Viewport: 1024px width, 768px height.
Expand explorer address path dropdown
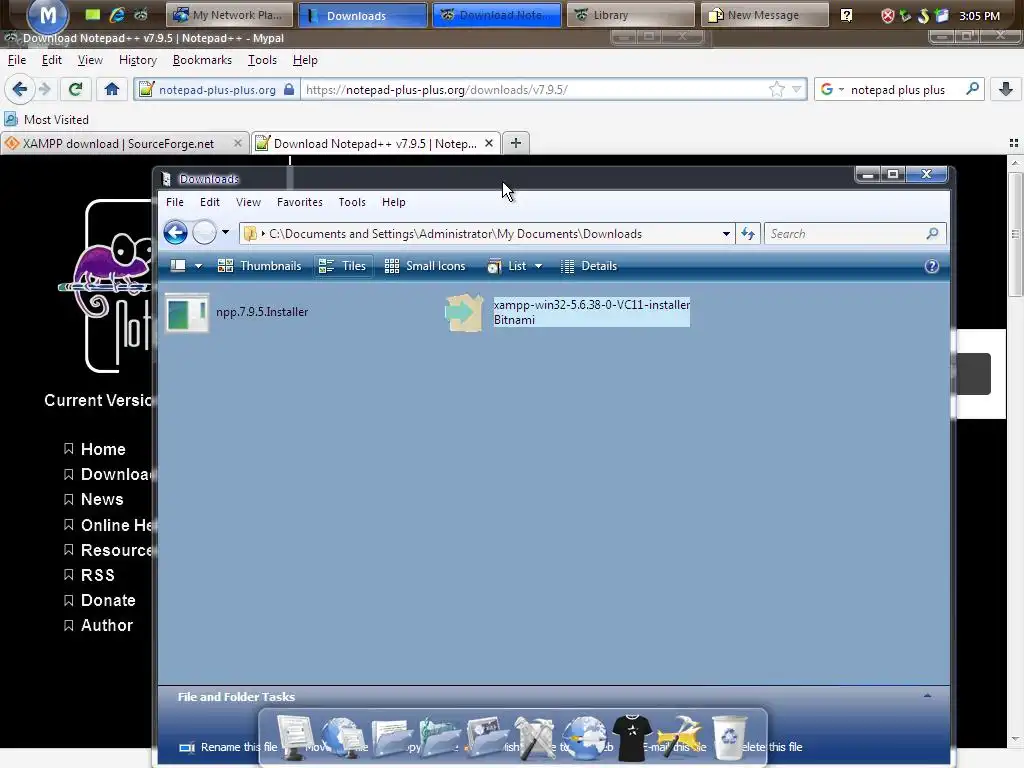point(726,234)
